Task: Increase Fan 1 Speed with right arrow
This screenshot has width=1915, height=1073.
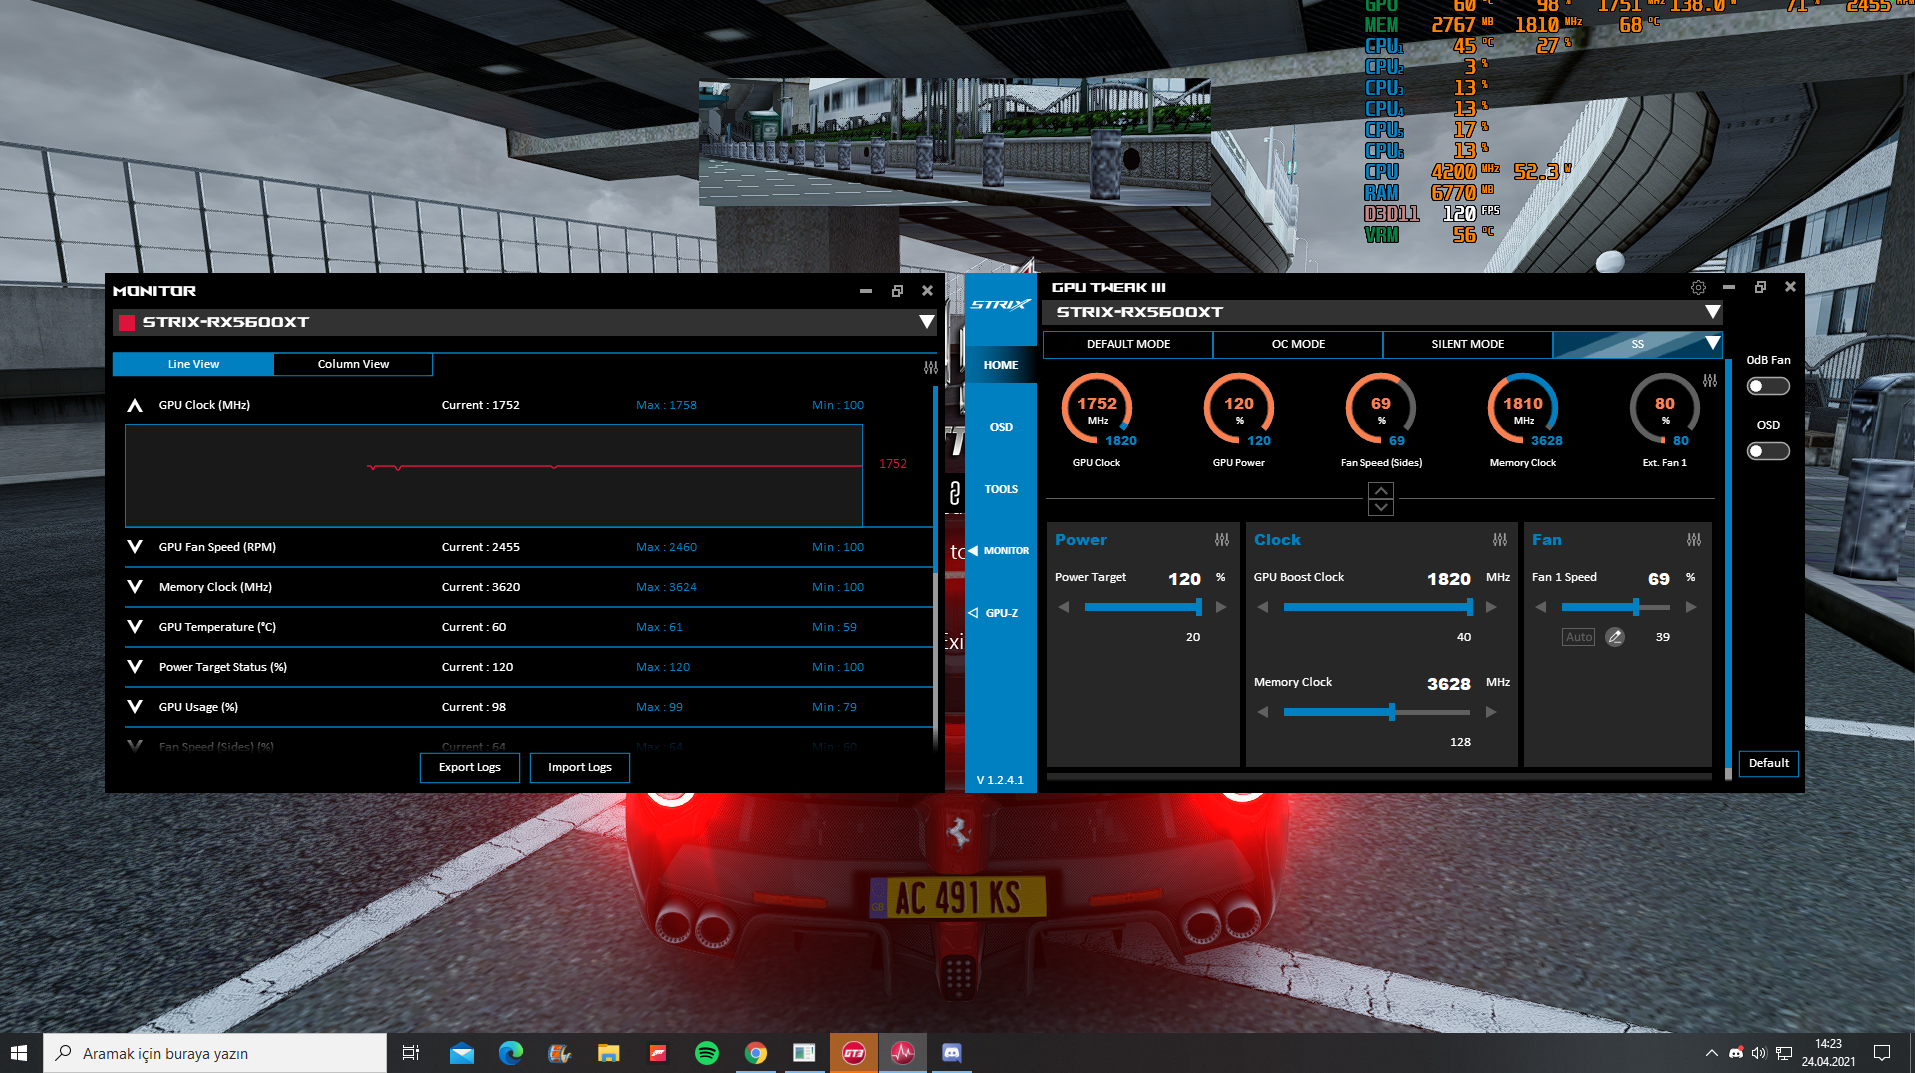Action: coord(1691,607)
